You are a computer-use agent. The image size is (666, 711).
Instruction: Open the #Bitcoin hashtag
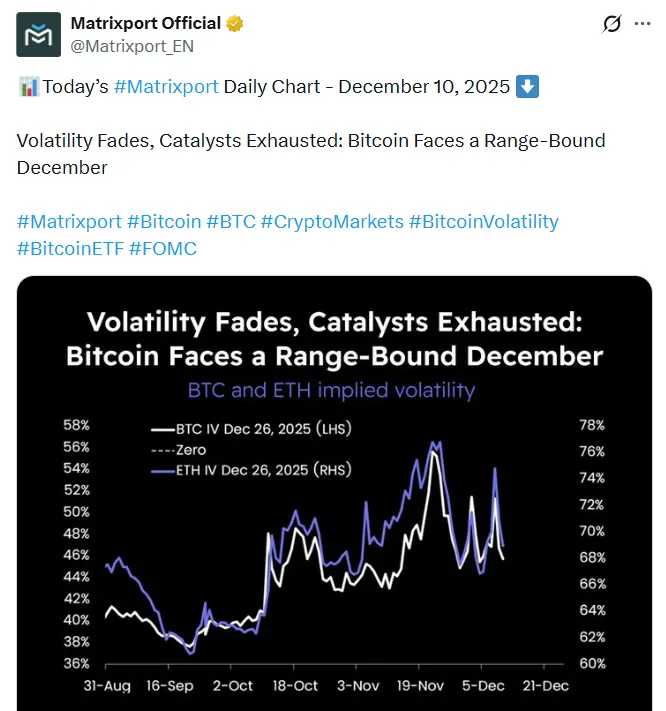[163, 221]
